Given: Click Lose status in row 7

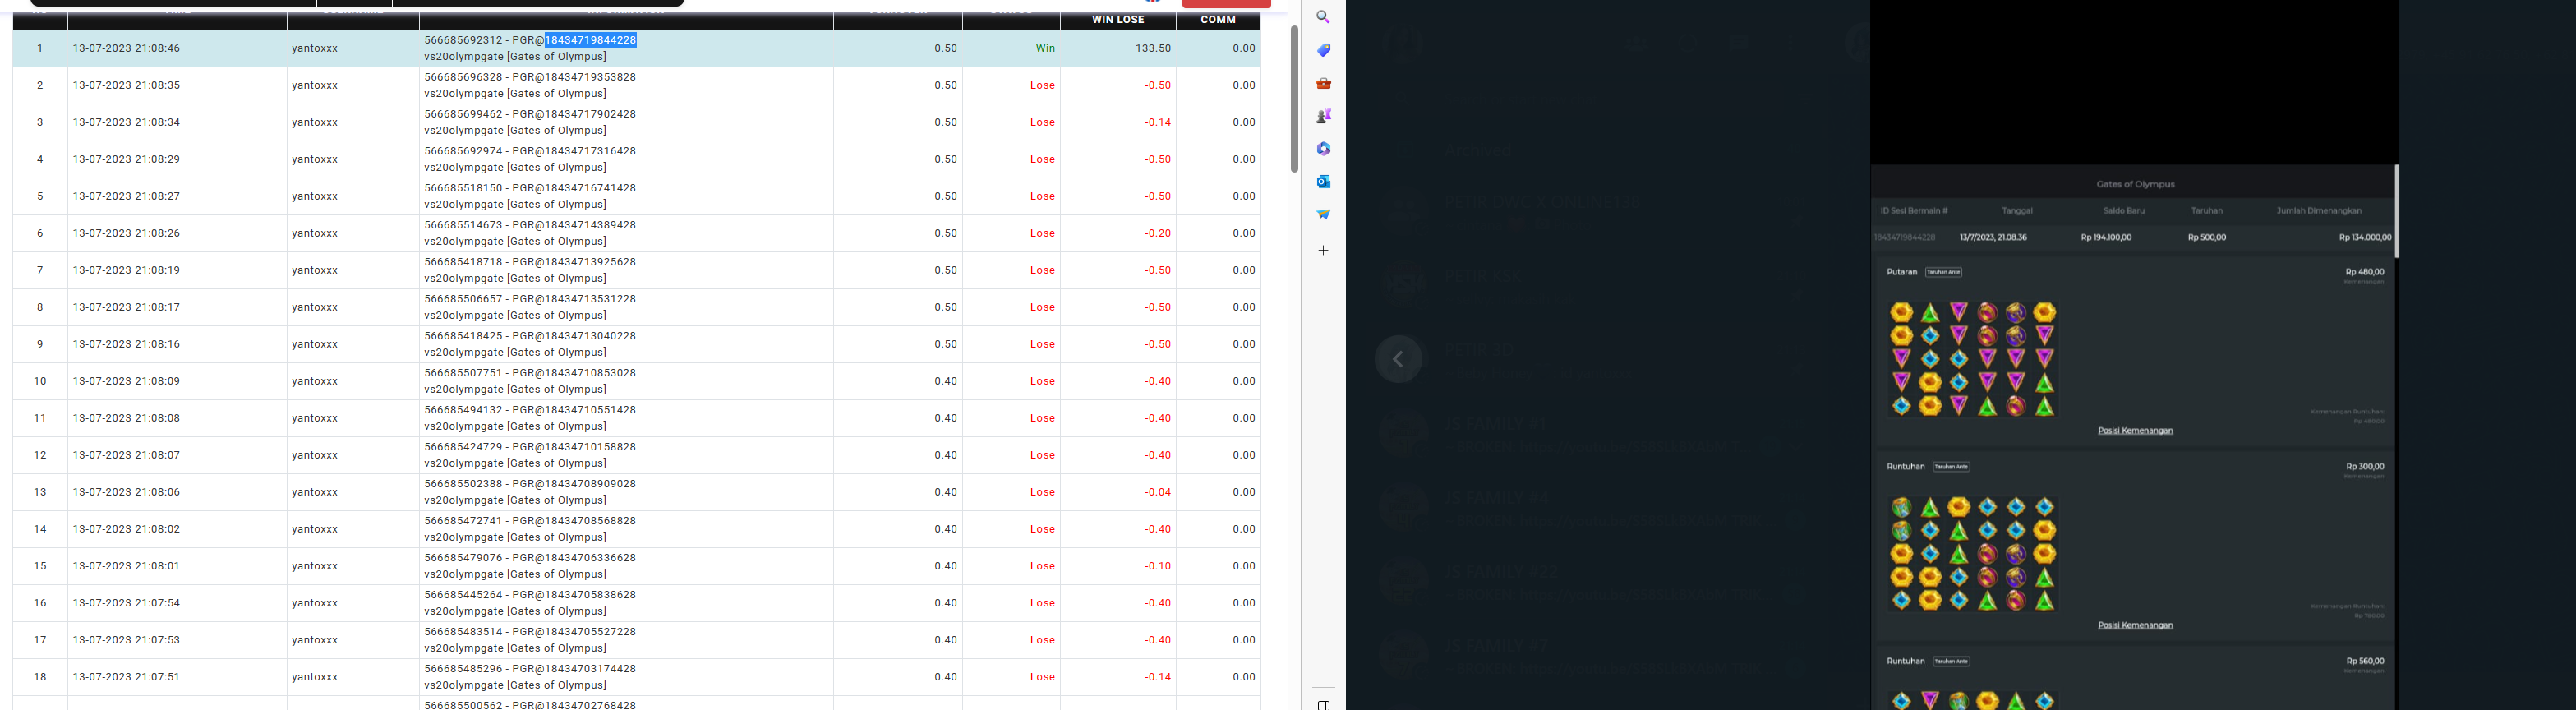Looking at the screenshot, I should [x=1042, y=270].
